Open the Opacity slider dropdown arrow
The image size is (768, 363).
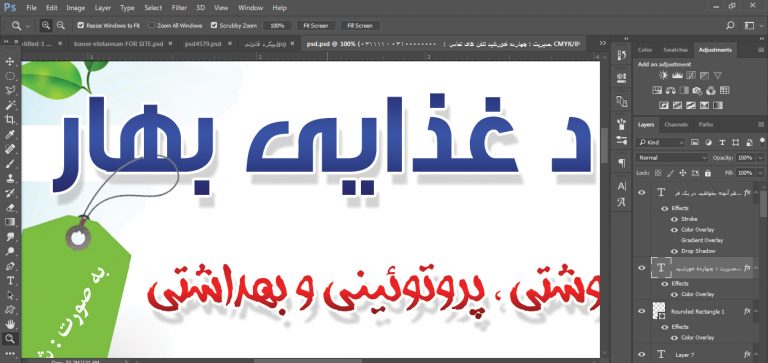point(760,158)
